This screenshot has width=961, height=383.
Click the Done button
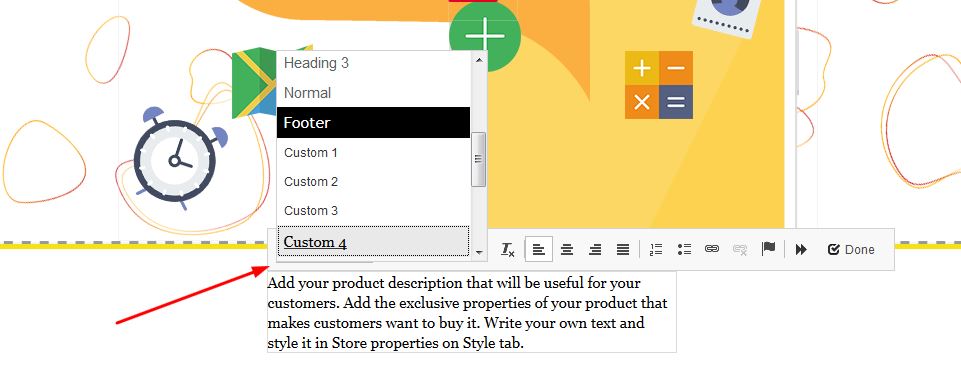pyautogui.click(x=851, y=249)
